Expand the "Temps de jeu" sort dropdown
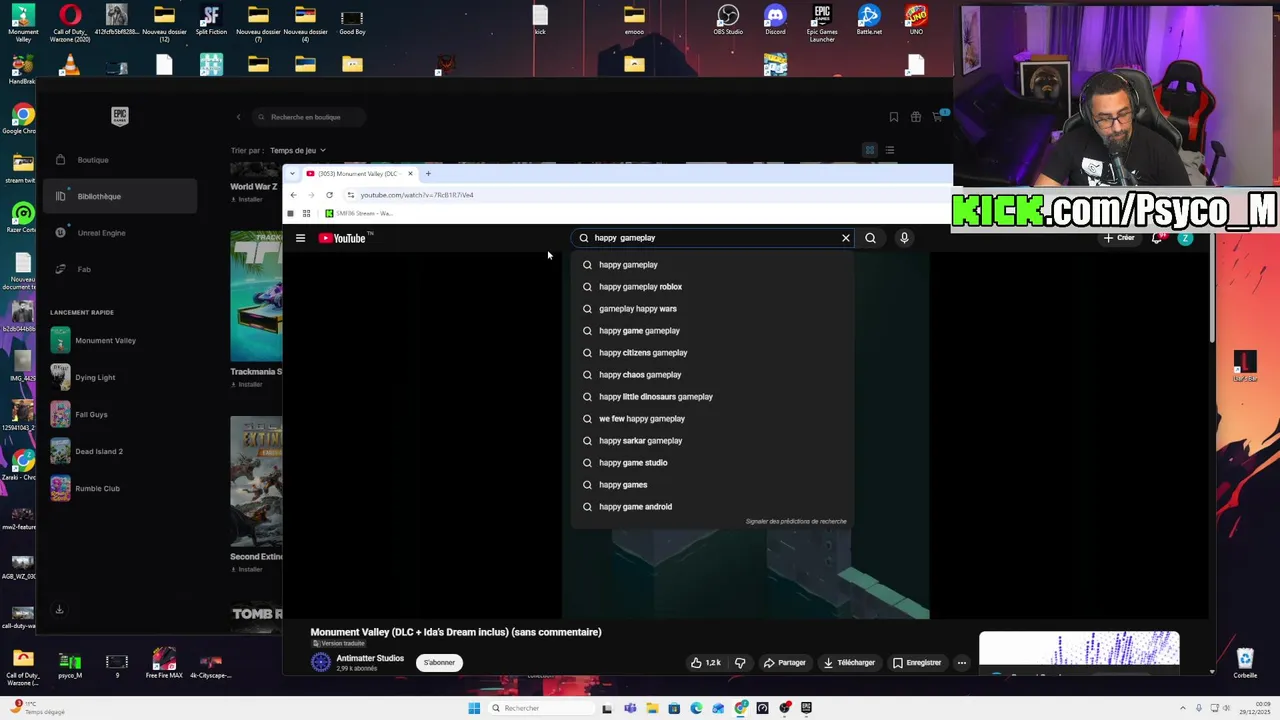This screenshot has width=1280, height=720. 298,151
